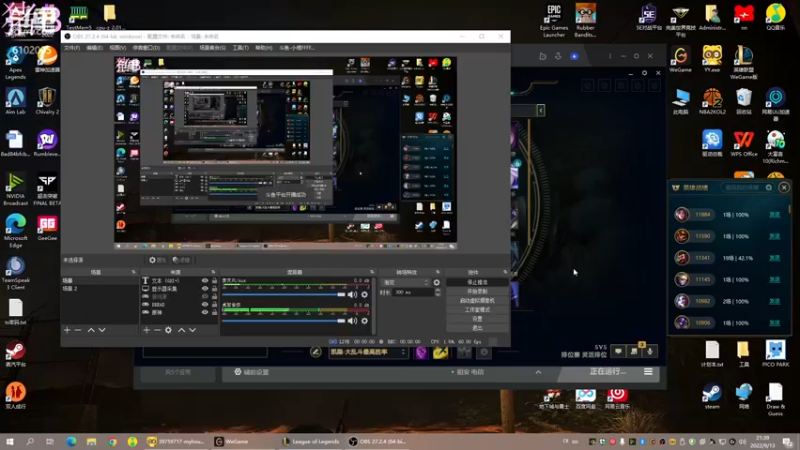Open transition properties gear icon
The image size is (800, 450).
point(437,282)
